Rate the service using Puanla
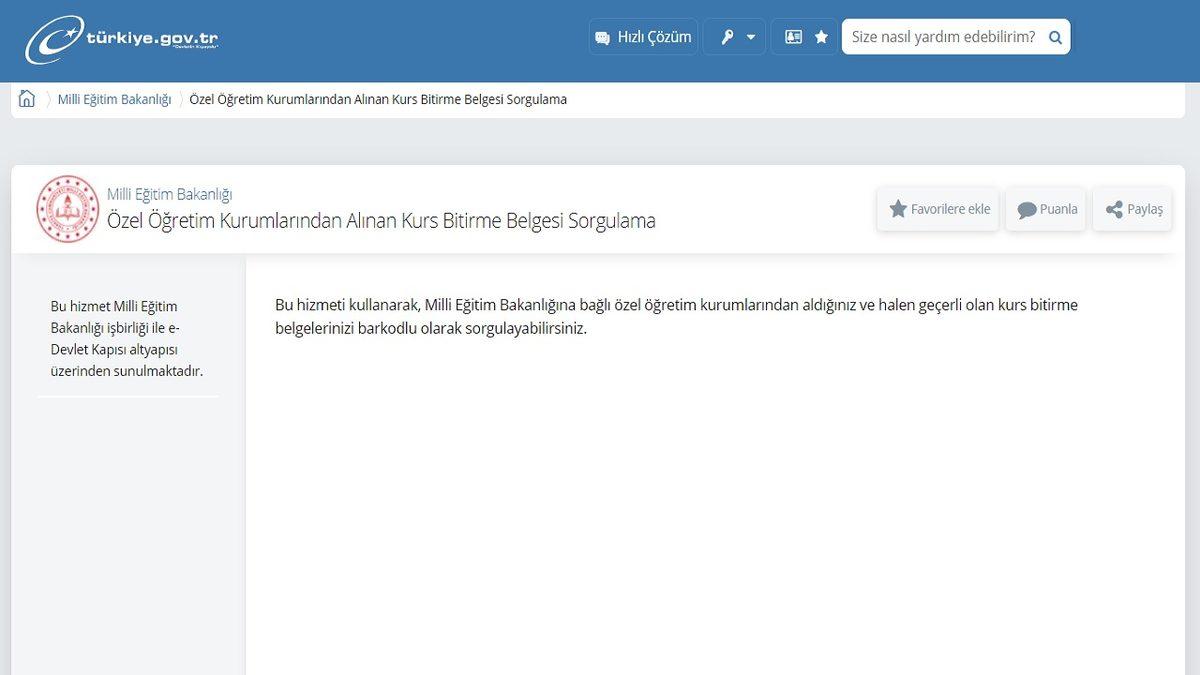Image resolution: width=1200 pixels, height=675 pixels. (1046, 209)
